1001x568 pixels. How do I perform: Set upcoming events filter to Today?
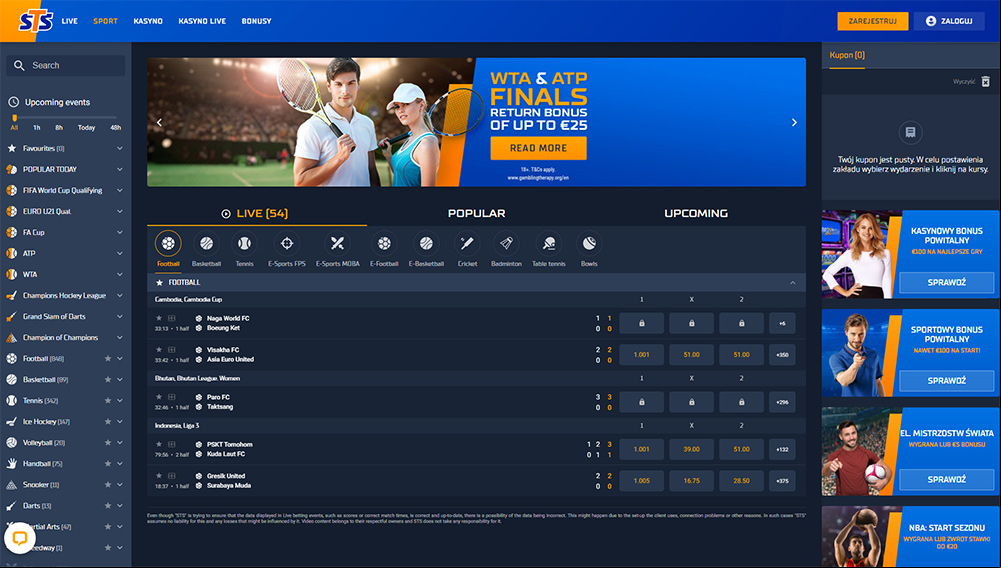[x=86, y=128]
